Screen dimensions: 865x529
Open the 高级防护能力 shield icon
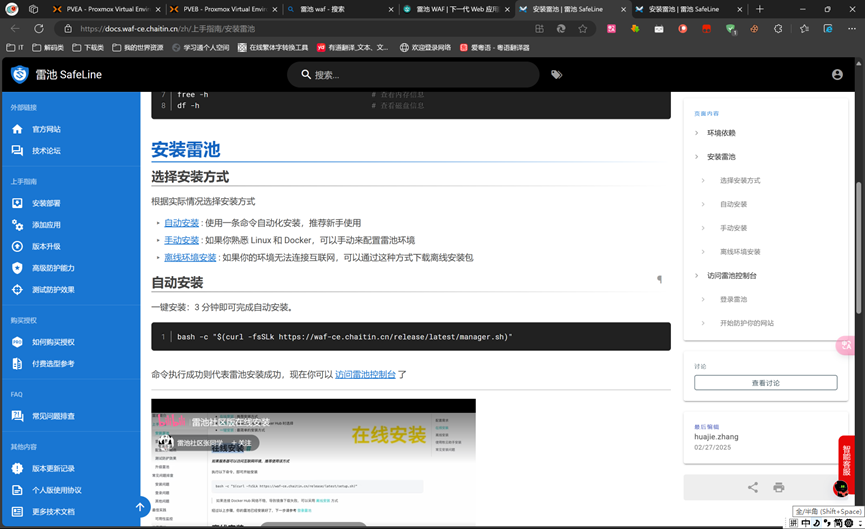pos(17,268)
